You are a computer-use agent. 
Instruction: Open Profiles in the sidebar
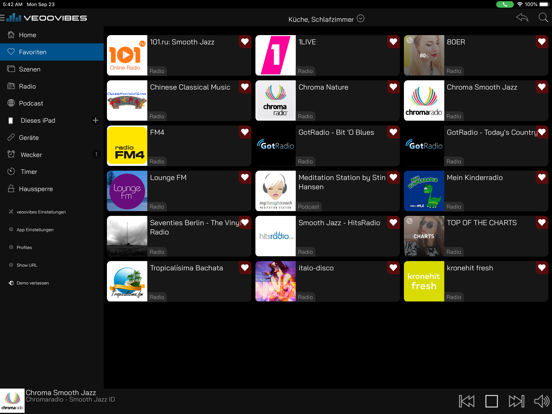20,247
